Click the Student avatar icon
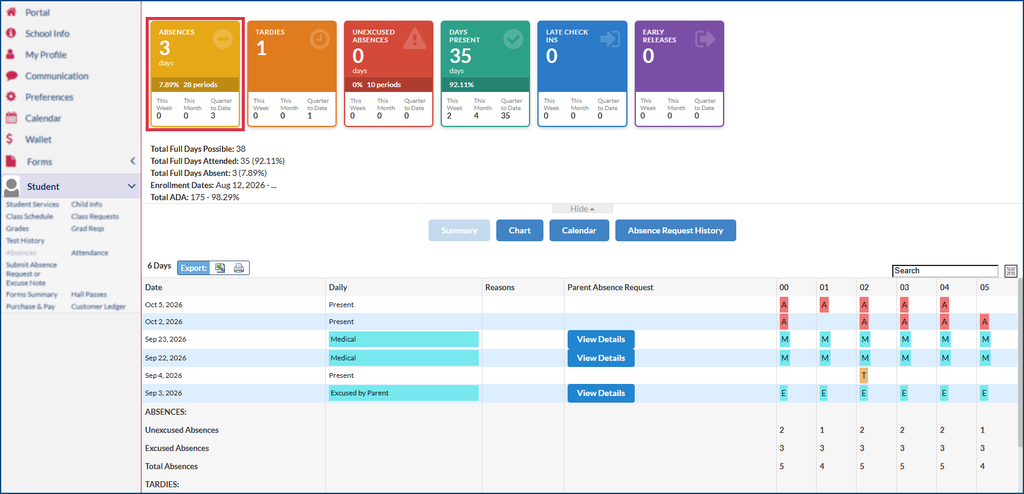1024x494 pixels. pyautogui.click(x=12, y=187)
